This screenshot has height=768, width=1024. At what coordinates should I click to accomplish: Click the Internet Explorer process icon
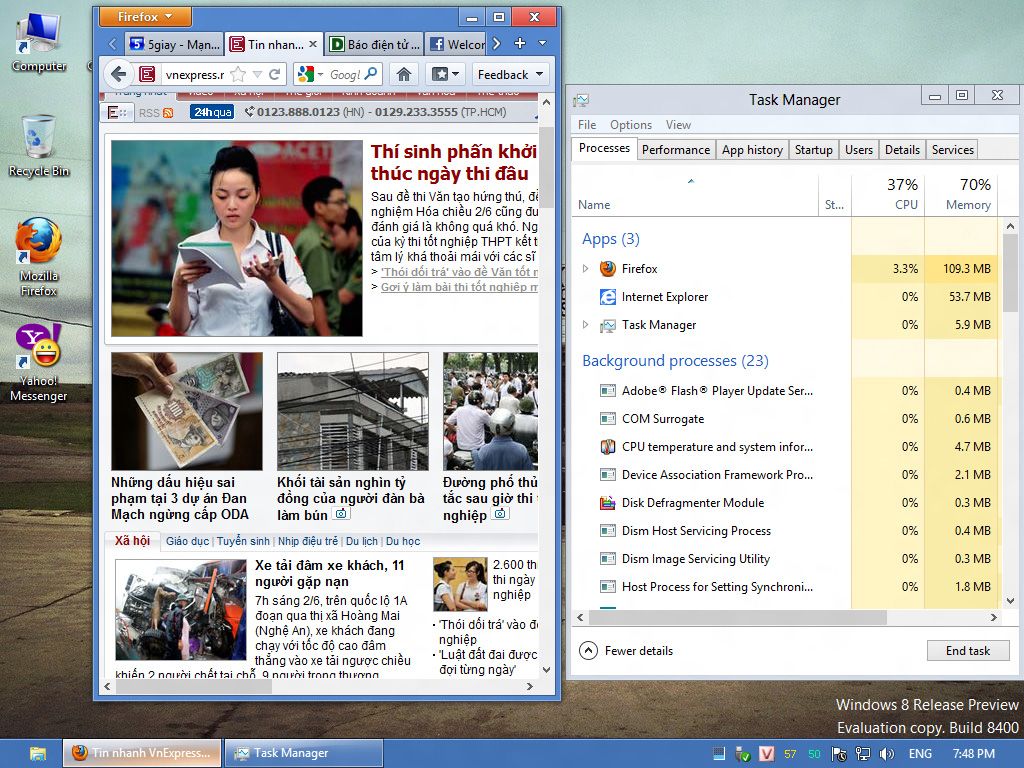click(608, 296)
